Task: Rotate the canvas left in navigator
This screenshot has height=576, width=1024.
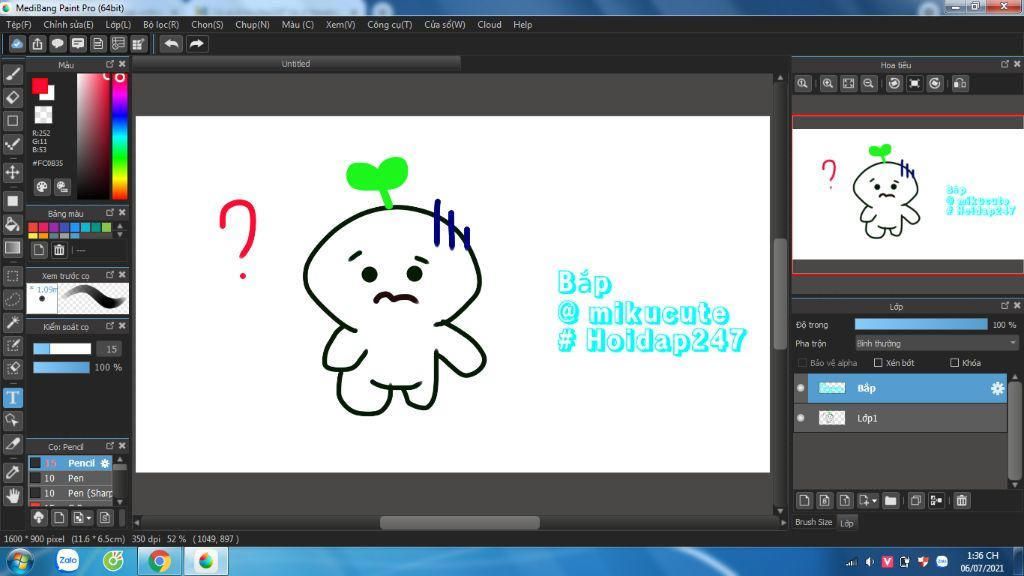Action: click(894, 84)
